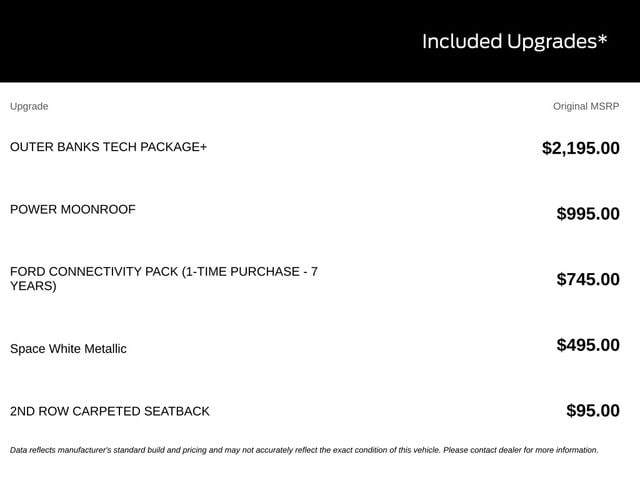Open FORD CONNECTIVITY PACK upgrade entry

tap(164, 279)
